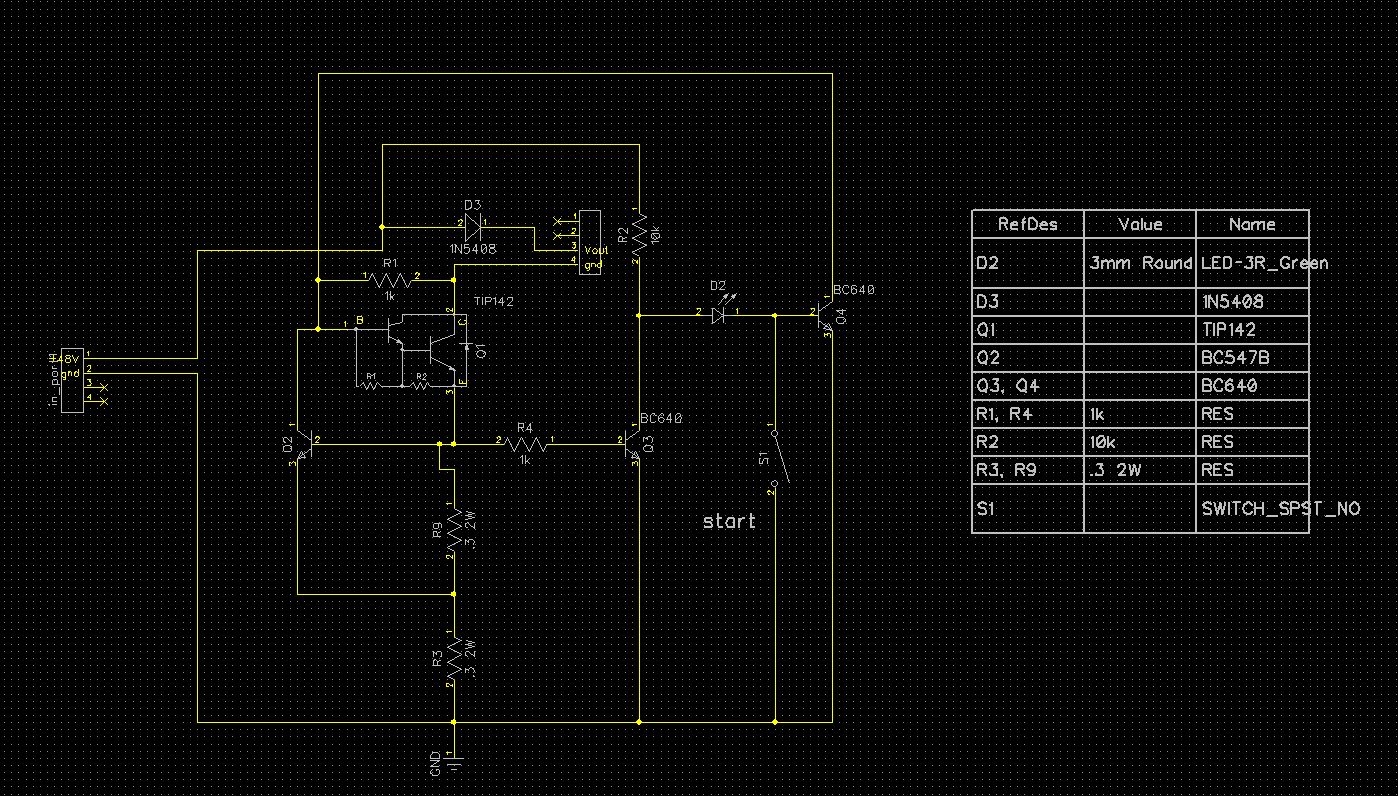
Task: Click the D2 LED symbol
Action: tap(717, 315)
